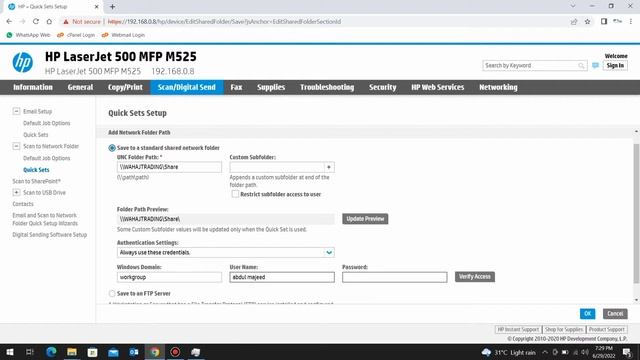Open the notification center icon
640x360 pixels.
point(627,352)
